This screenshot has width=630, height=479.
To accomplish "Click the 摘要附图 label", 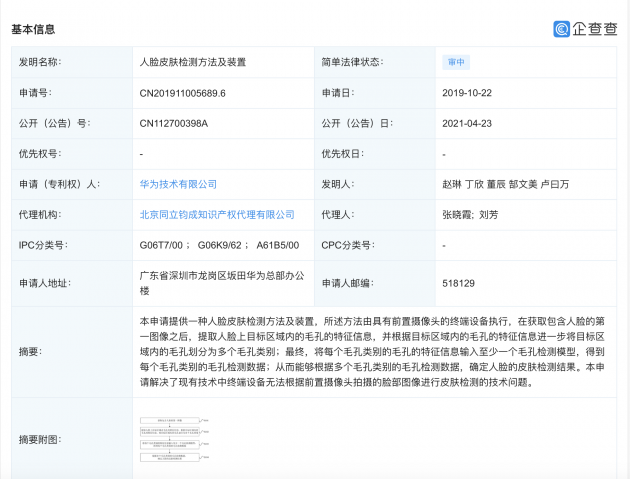I will pyautogui.click(x=39, y=440).
